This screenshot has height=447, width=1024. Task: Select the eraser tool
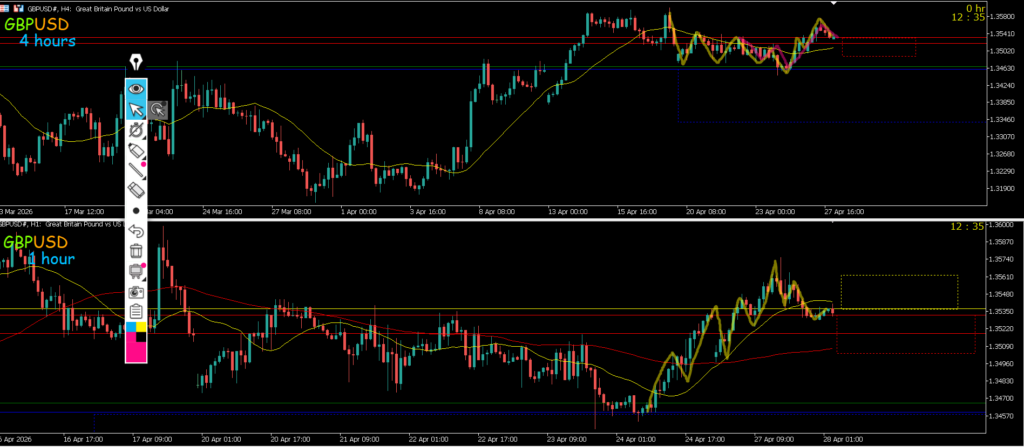(136, 189)
